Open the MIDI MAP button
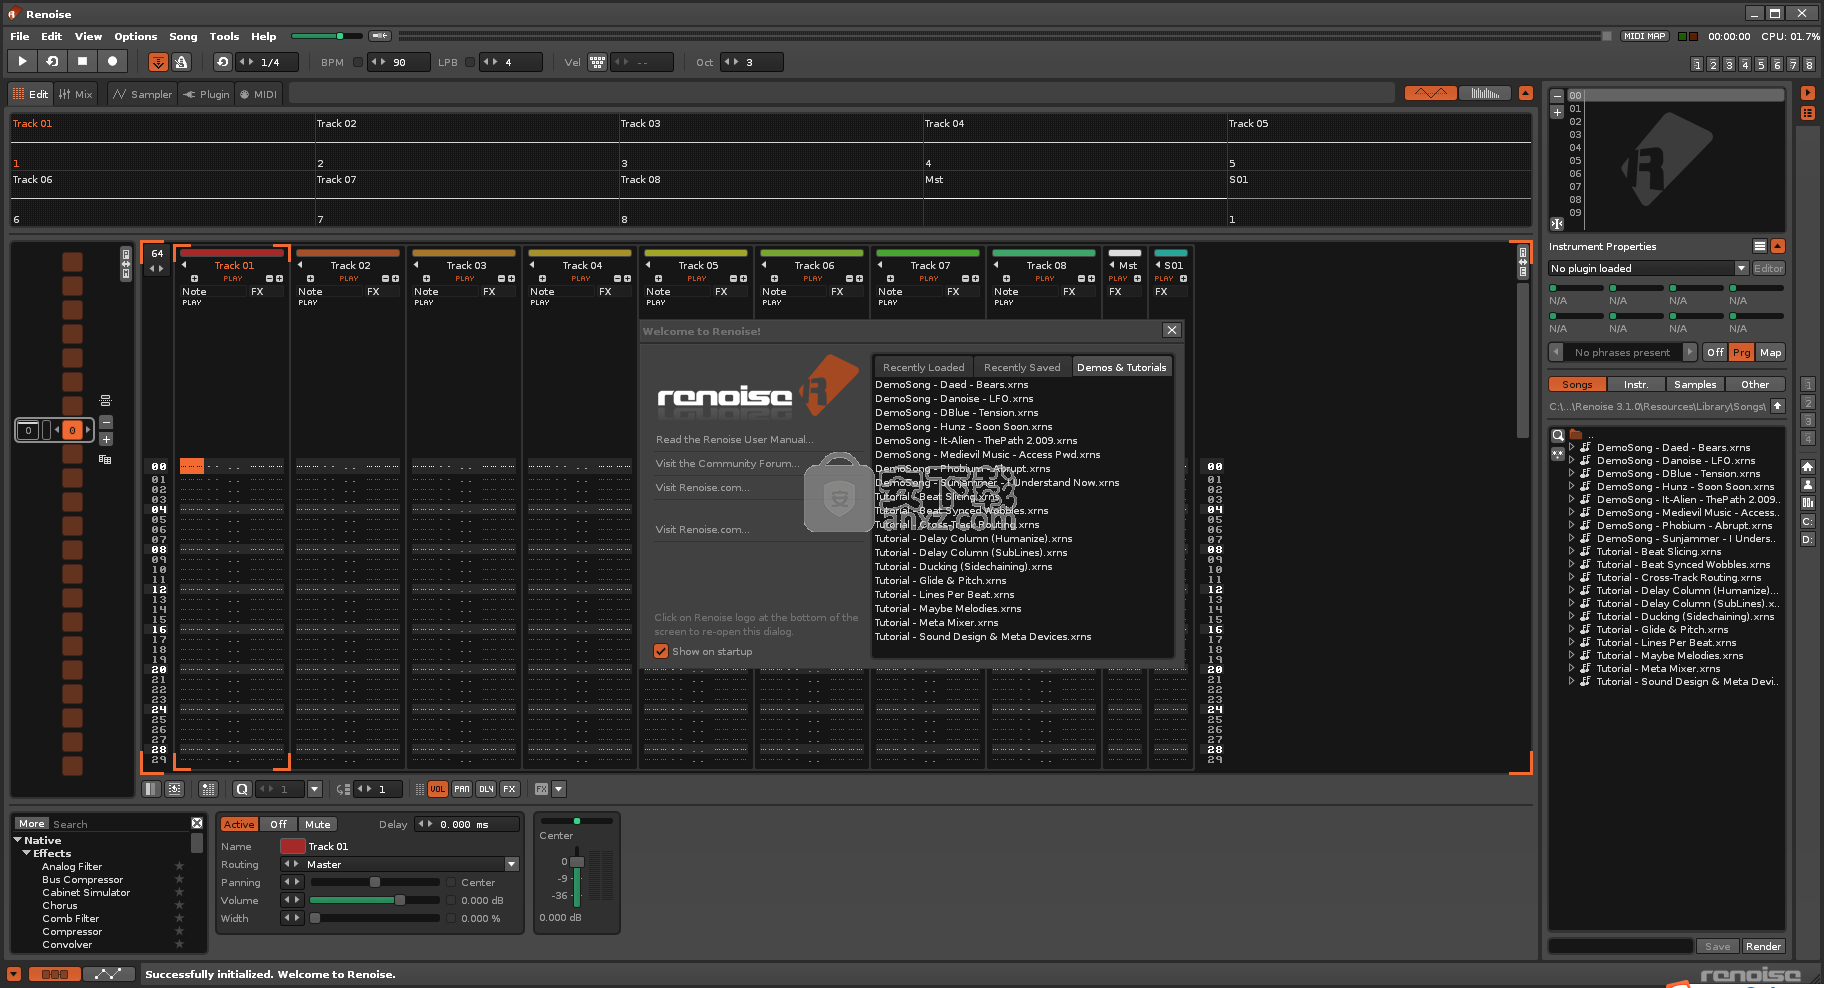The width and height of the screenshot is (1824, 988). [1644, 36]
